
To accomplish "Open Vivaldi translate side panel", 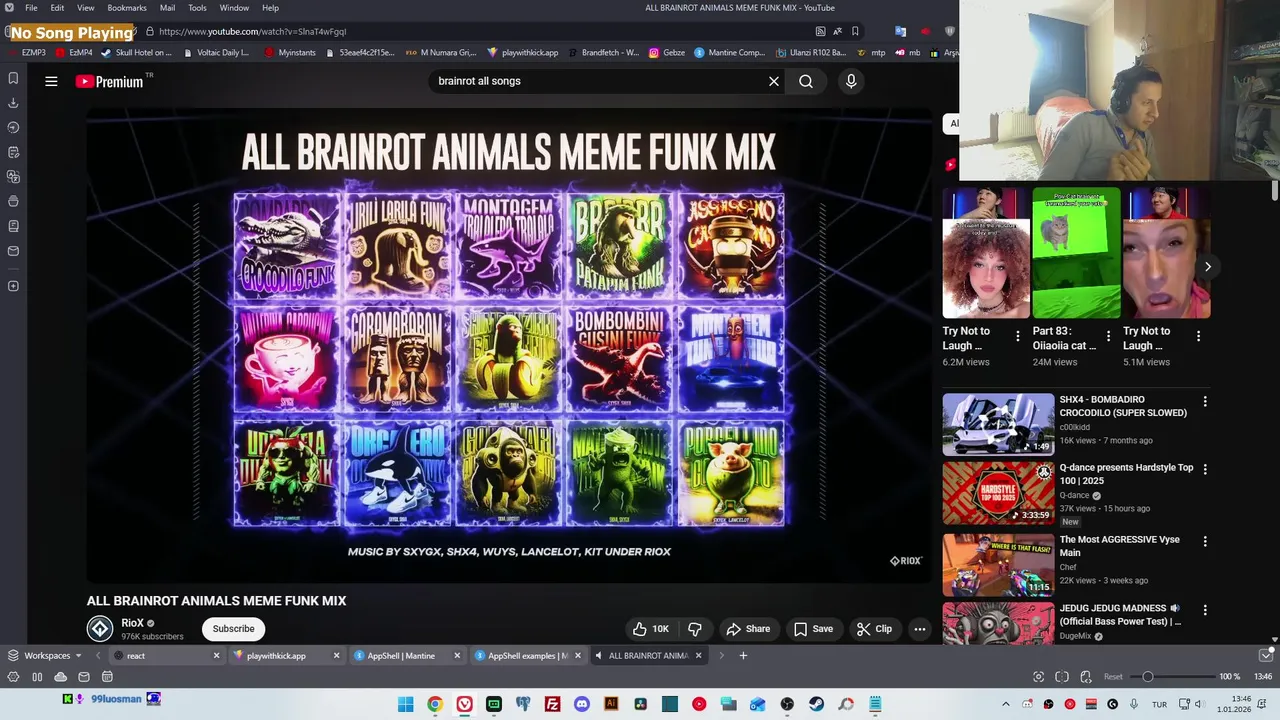I will 13,177.
